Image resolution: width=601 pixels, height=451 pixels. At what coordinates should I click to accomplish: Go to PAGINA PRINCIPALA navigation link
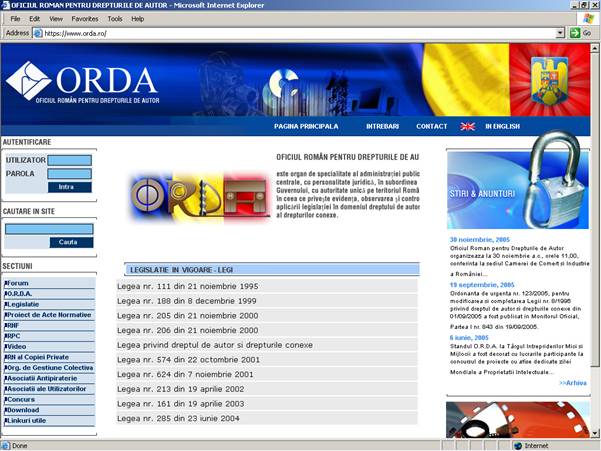306,127
